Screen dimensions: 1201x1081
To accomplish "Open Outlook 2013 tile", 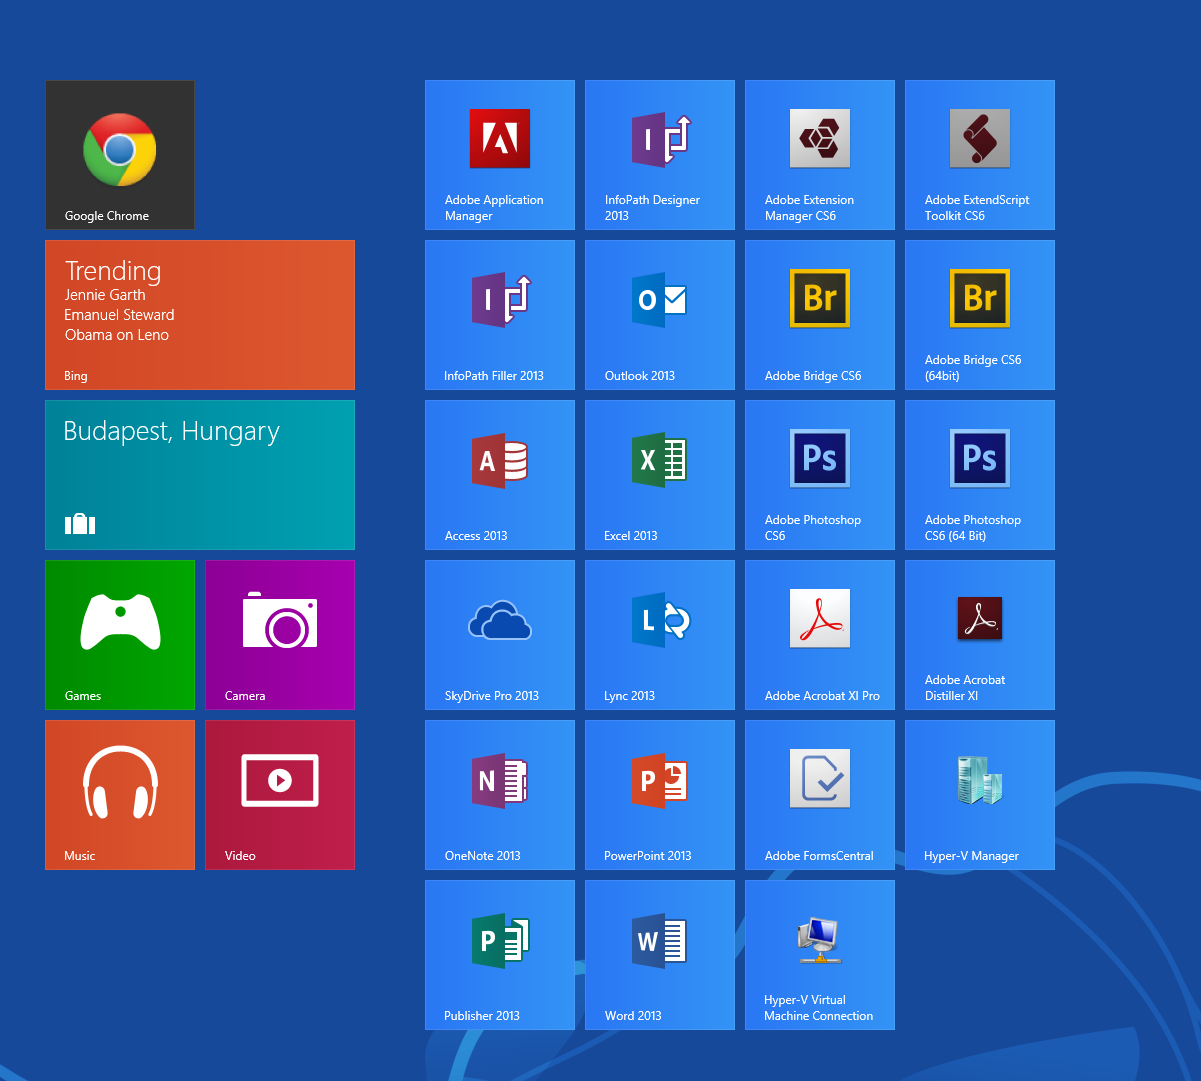I will click(x=660, y=314).
